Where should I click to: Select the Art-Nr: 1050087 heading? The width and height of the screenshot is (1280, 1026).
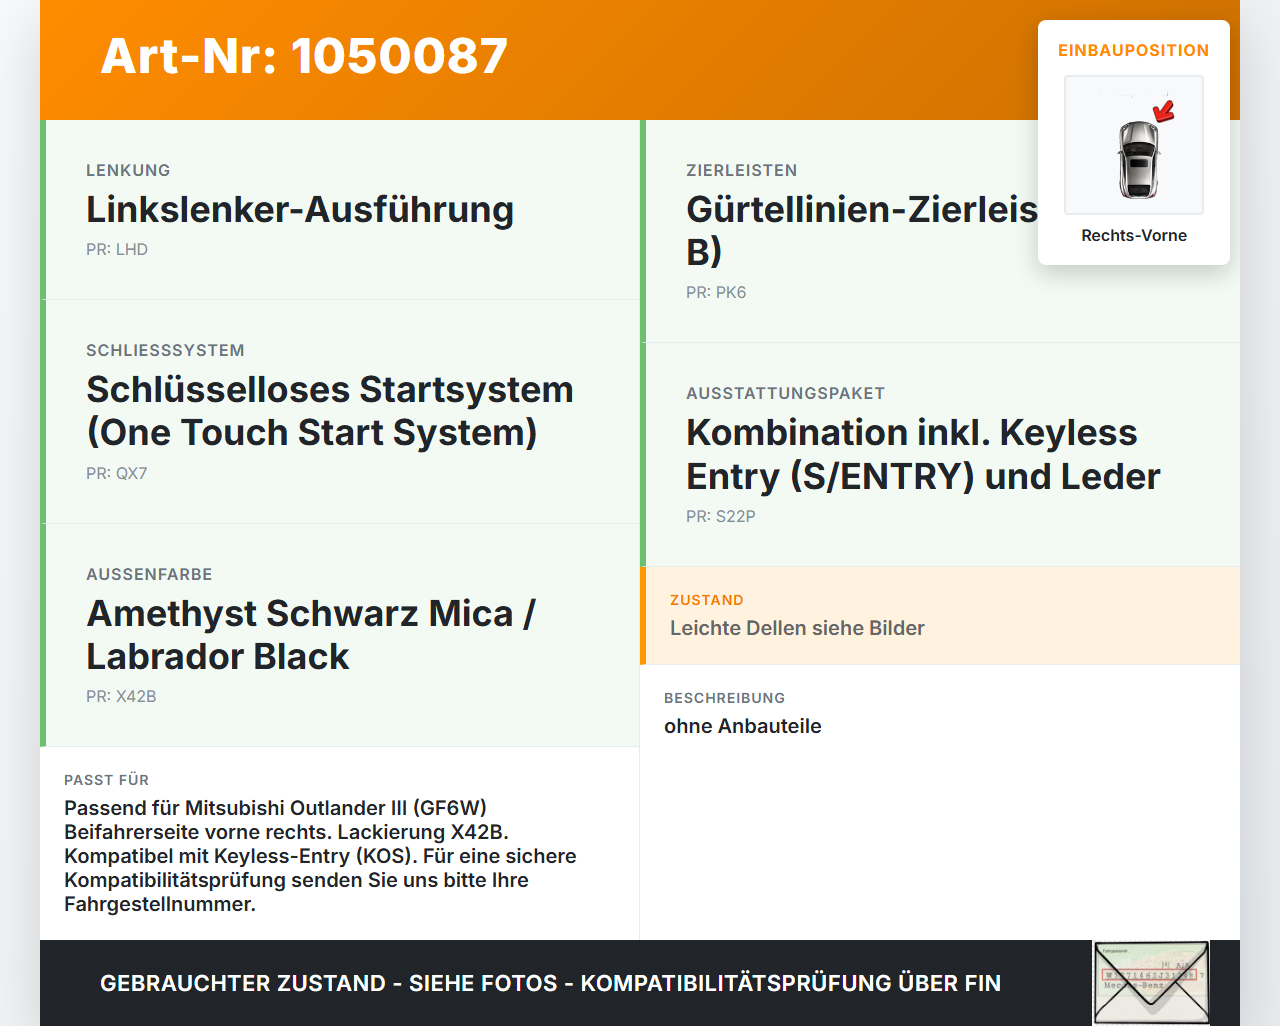click(304, 56)
